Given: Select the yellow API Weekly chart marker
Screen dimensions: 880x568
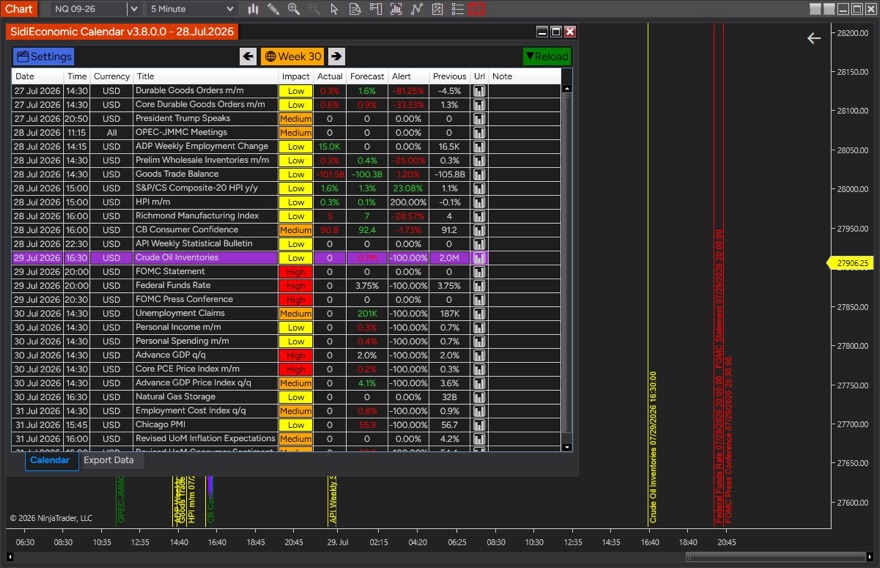Looking at the screenshot, I should click(x=332, y=501).
